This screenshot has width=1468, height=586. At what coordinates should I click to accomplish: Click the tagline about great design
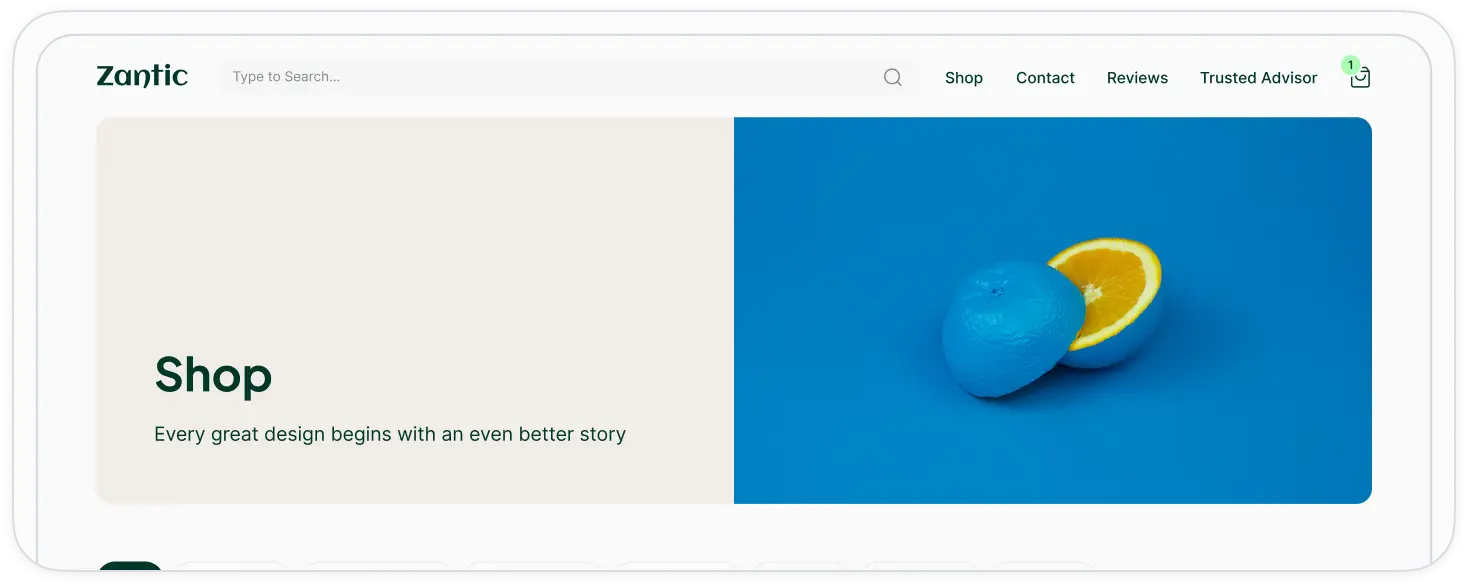390,434
